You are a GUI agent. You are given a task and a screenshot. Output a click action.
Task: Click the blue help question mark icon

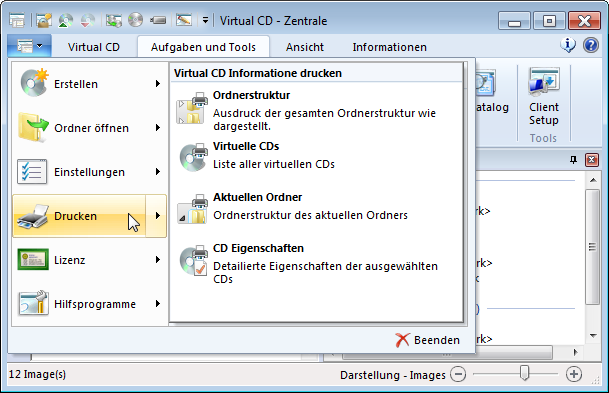[x=590, y=45]
